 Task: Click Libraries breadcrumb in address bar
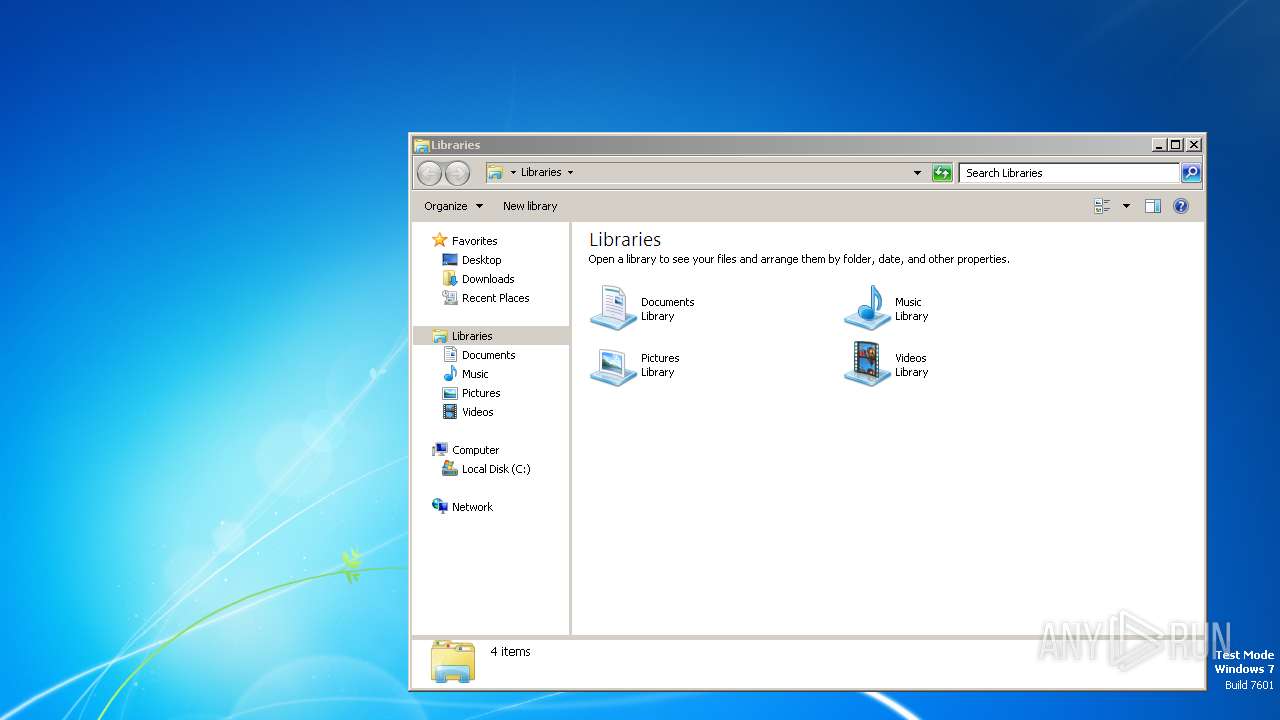541,172
